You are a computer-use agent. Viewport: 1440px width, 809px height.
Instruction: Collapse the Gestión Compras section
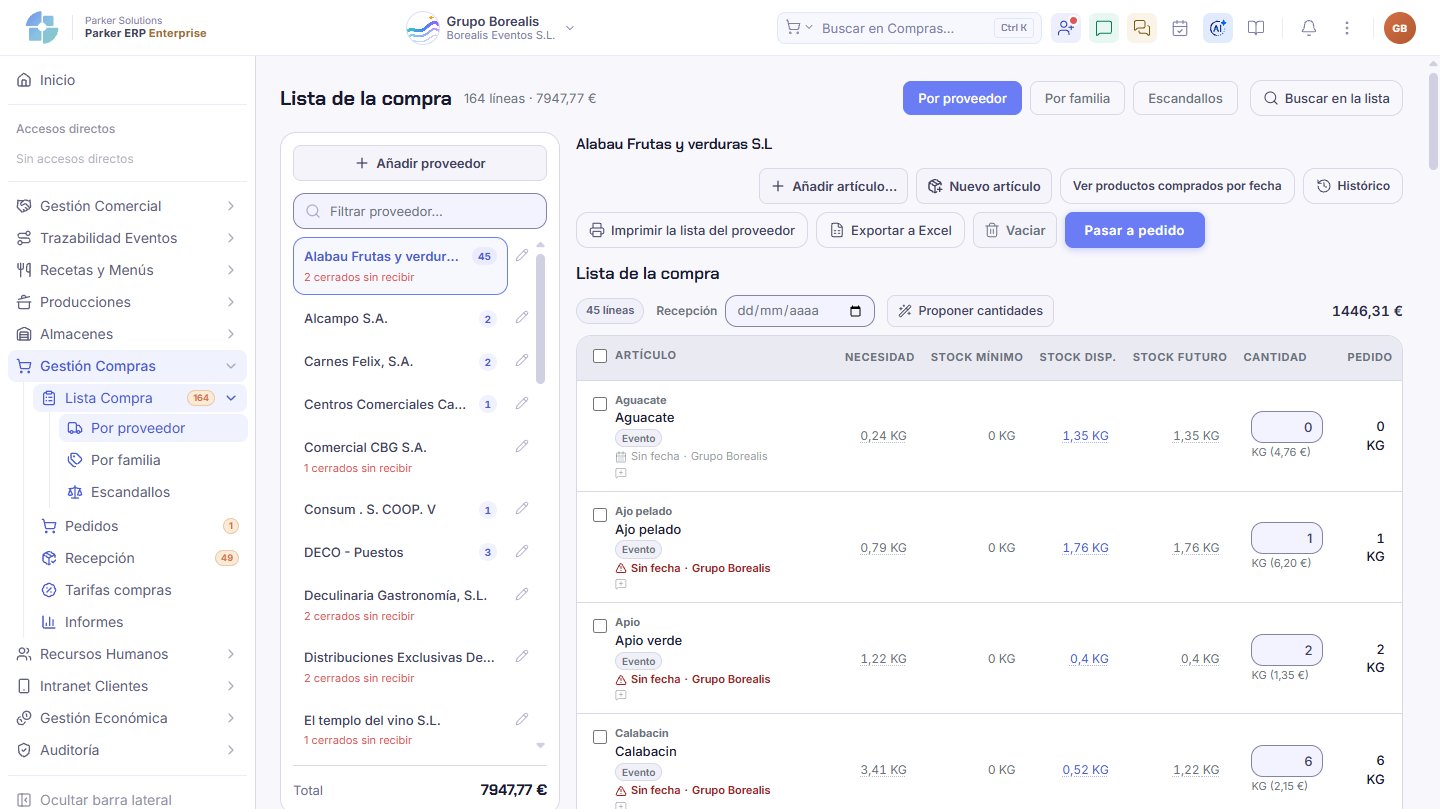point(127,366)
